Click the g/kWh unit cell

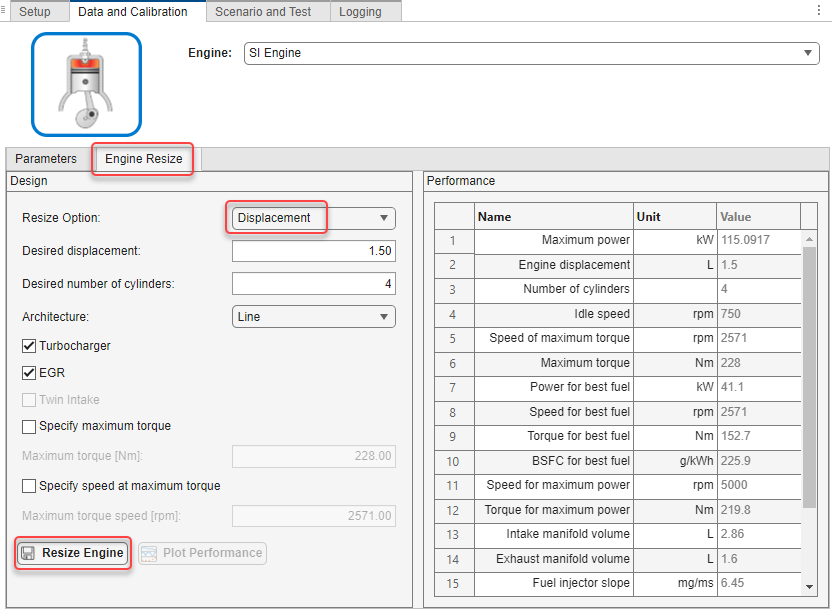tap(675, 461)
